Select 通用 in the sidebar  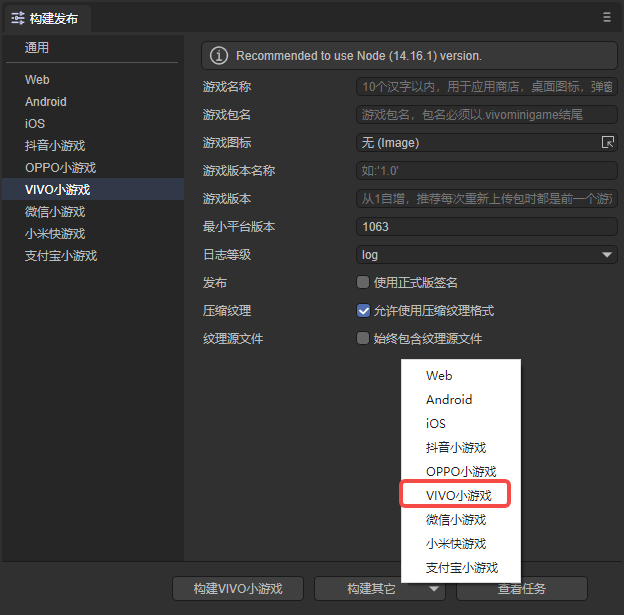click(37, 48)
